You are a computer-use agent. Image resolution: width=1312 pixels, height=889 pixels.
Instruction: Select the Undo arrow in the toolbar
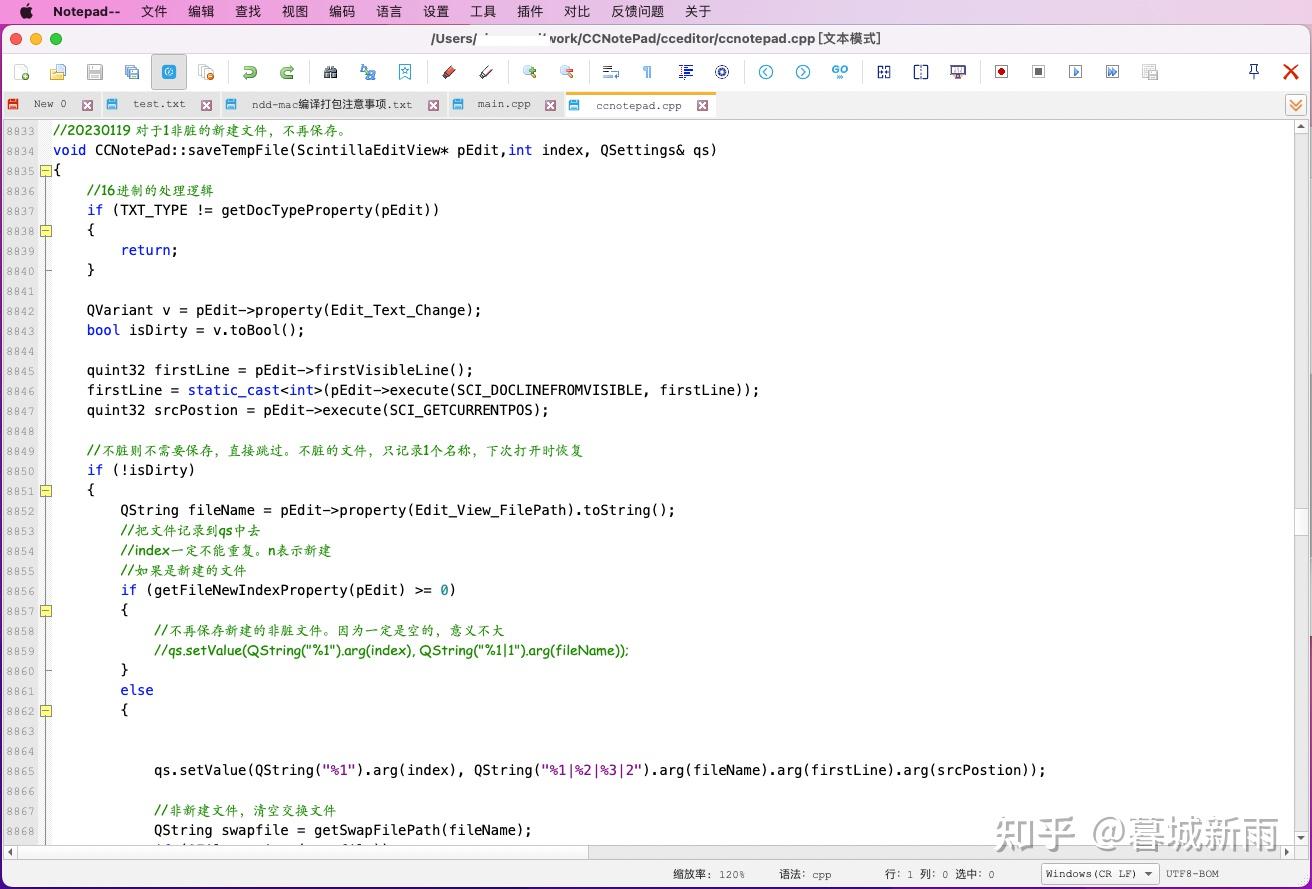coord(249,72)
